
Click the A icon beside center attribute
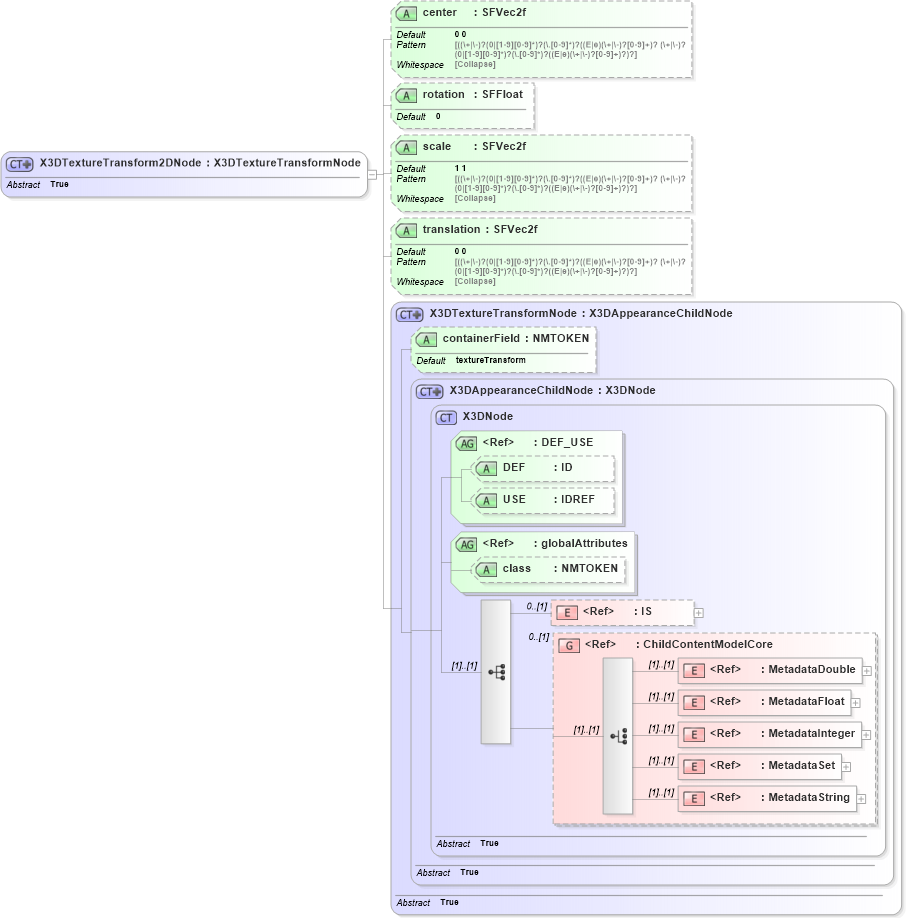(406, 13)
